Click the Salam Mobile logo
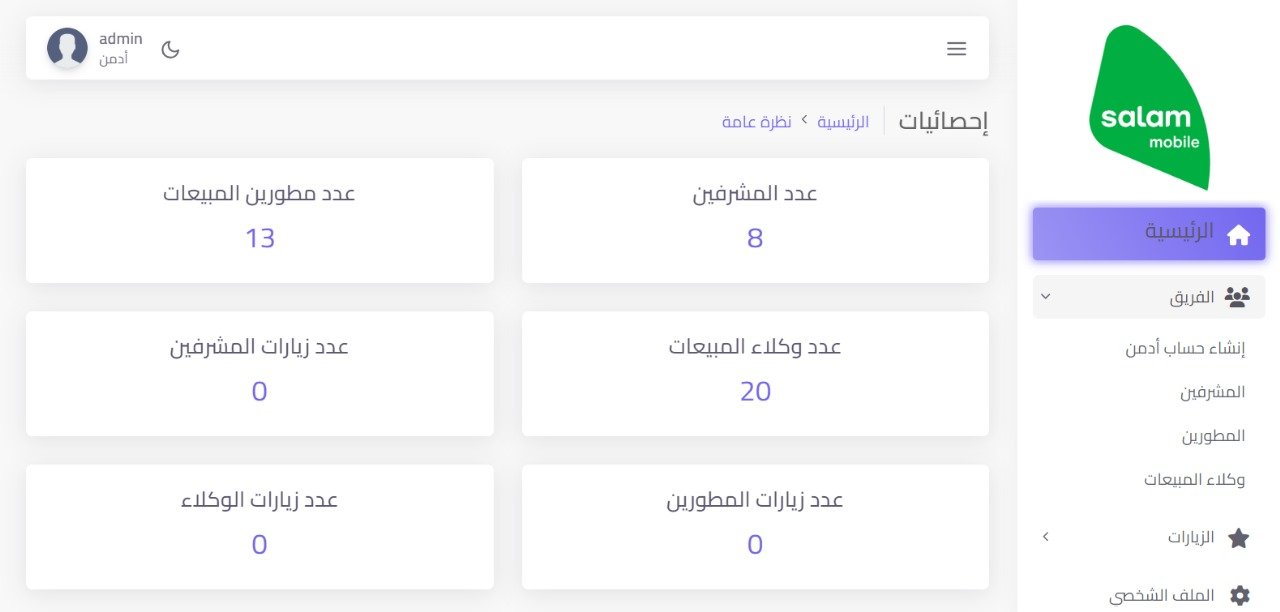This screenshot has height=612, width=1280. [1150, 107]
